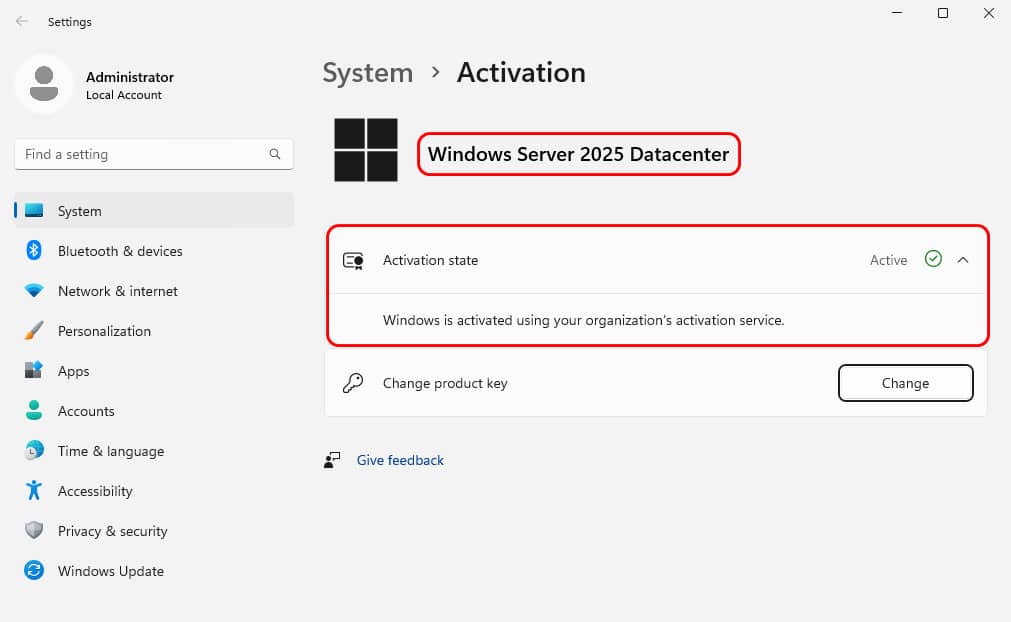Click the Local Account text
1011x622 pixels.
124,95
